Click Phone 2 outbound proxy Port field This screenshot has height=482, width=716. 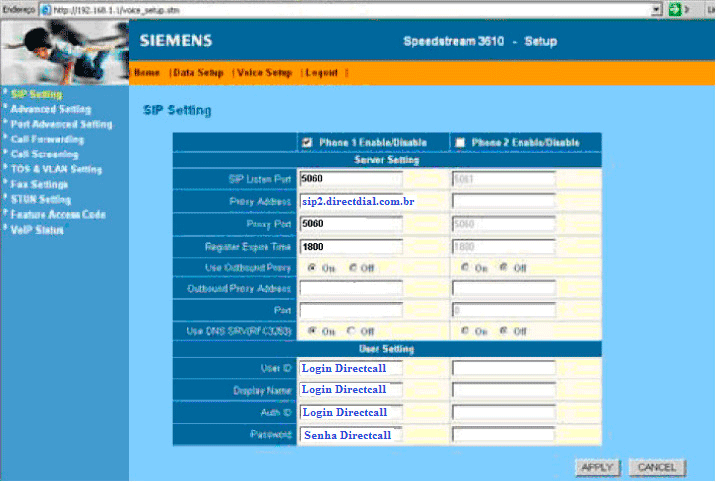[504, 310]
